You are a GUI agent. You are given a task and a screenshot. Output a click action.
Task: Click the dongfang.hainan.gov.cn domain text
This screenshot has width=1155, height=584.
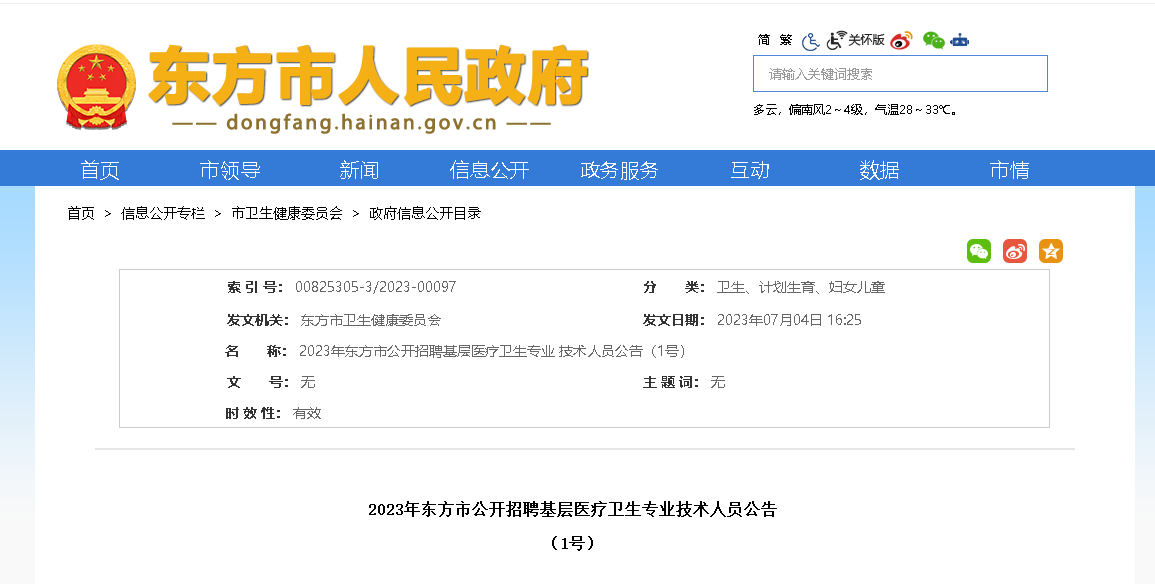point(362,123)
